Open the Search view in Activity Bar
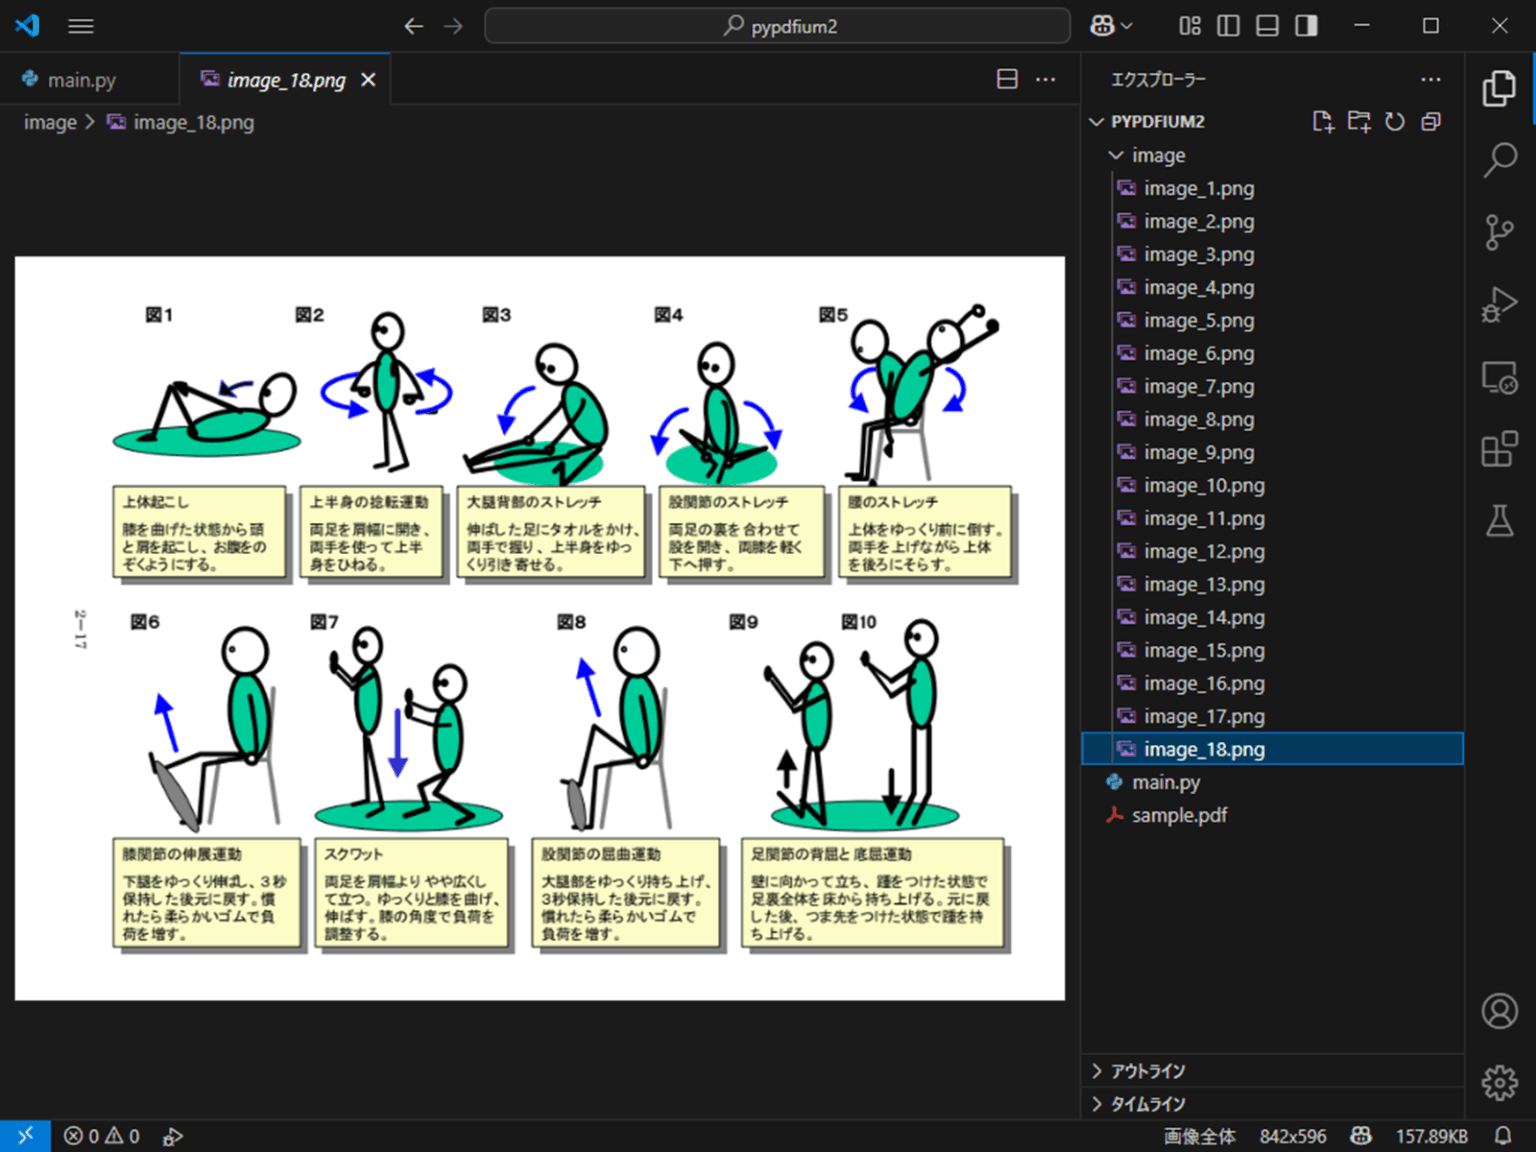 click(1499, 158)
